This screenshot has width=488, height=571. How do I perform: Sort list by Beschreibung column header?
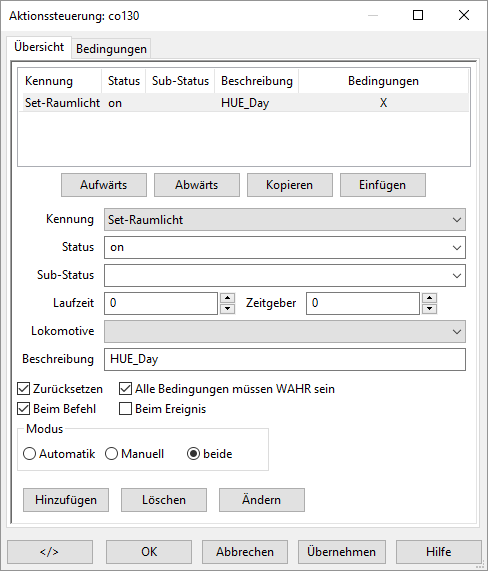(257, 81)
